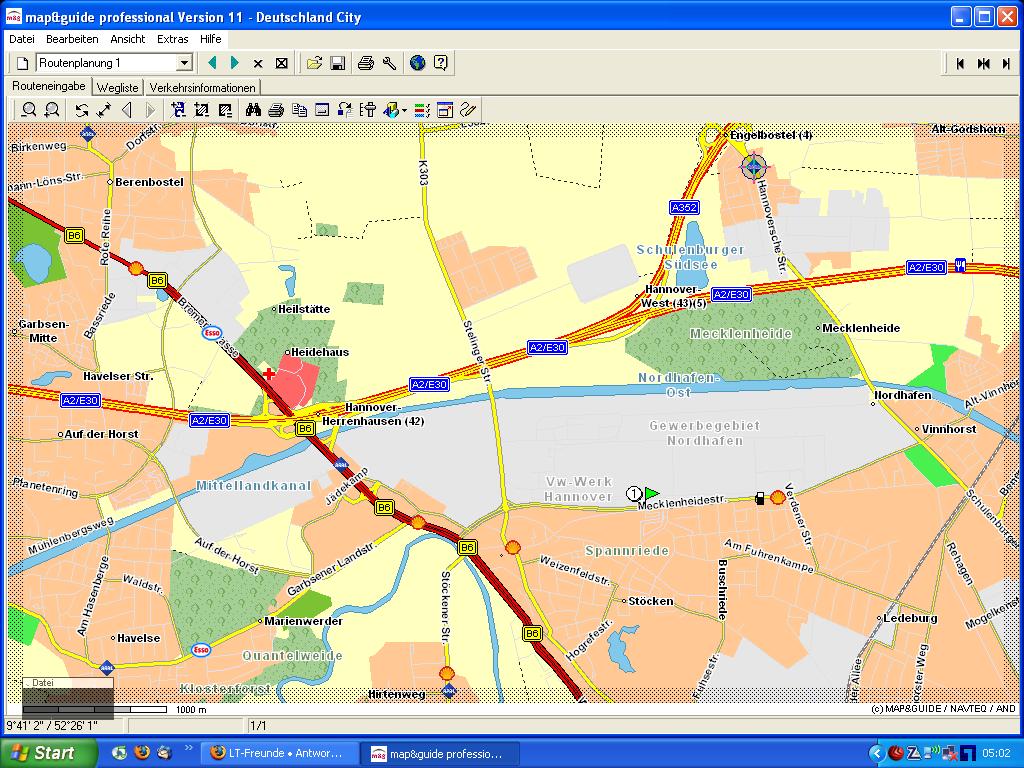Click the globe icon in top toolbar
This screenshot has height=768, width=1024.
[417, 63]
